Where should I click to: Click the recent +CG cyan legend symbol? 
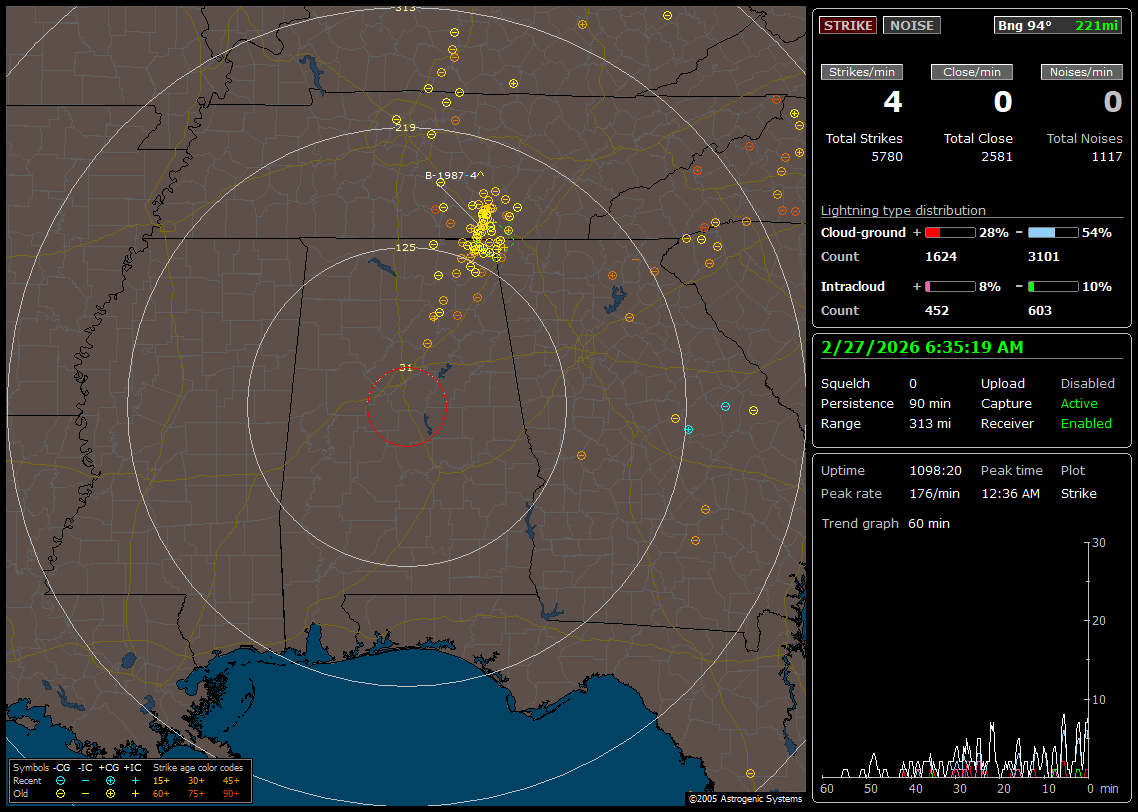click(110, 780)
